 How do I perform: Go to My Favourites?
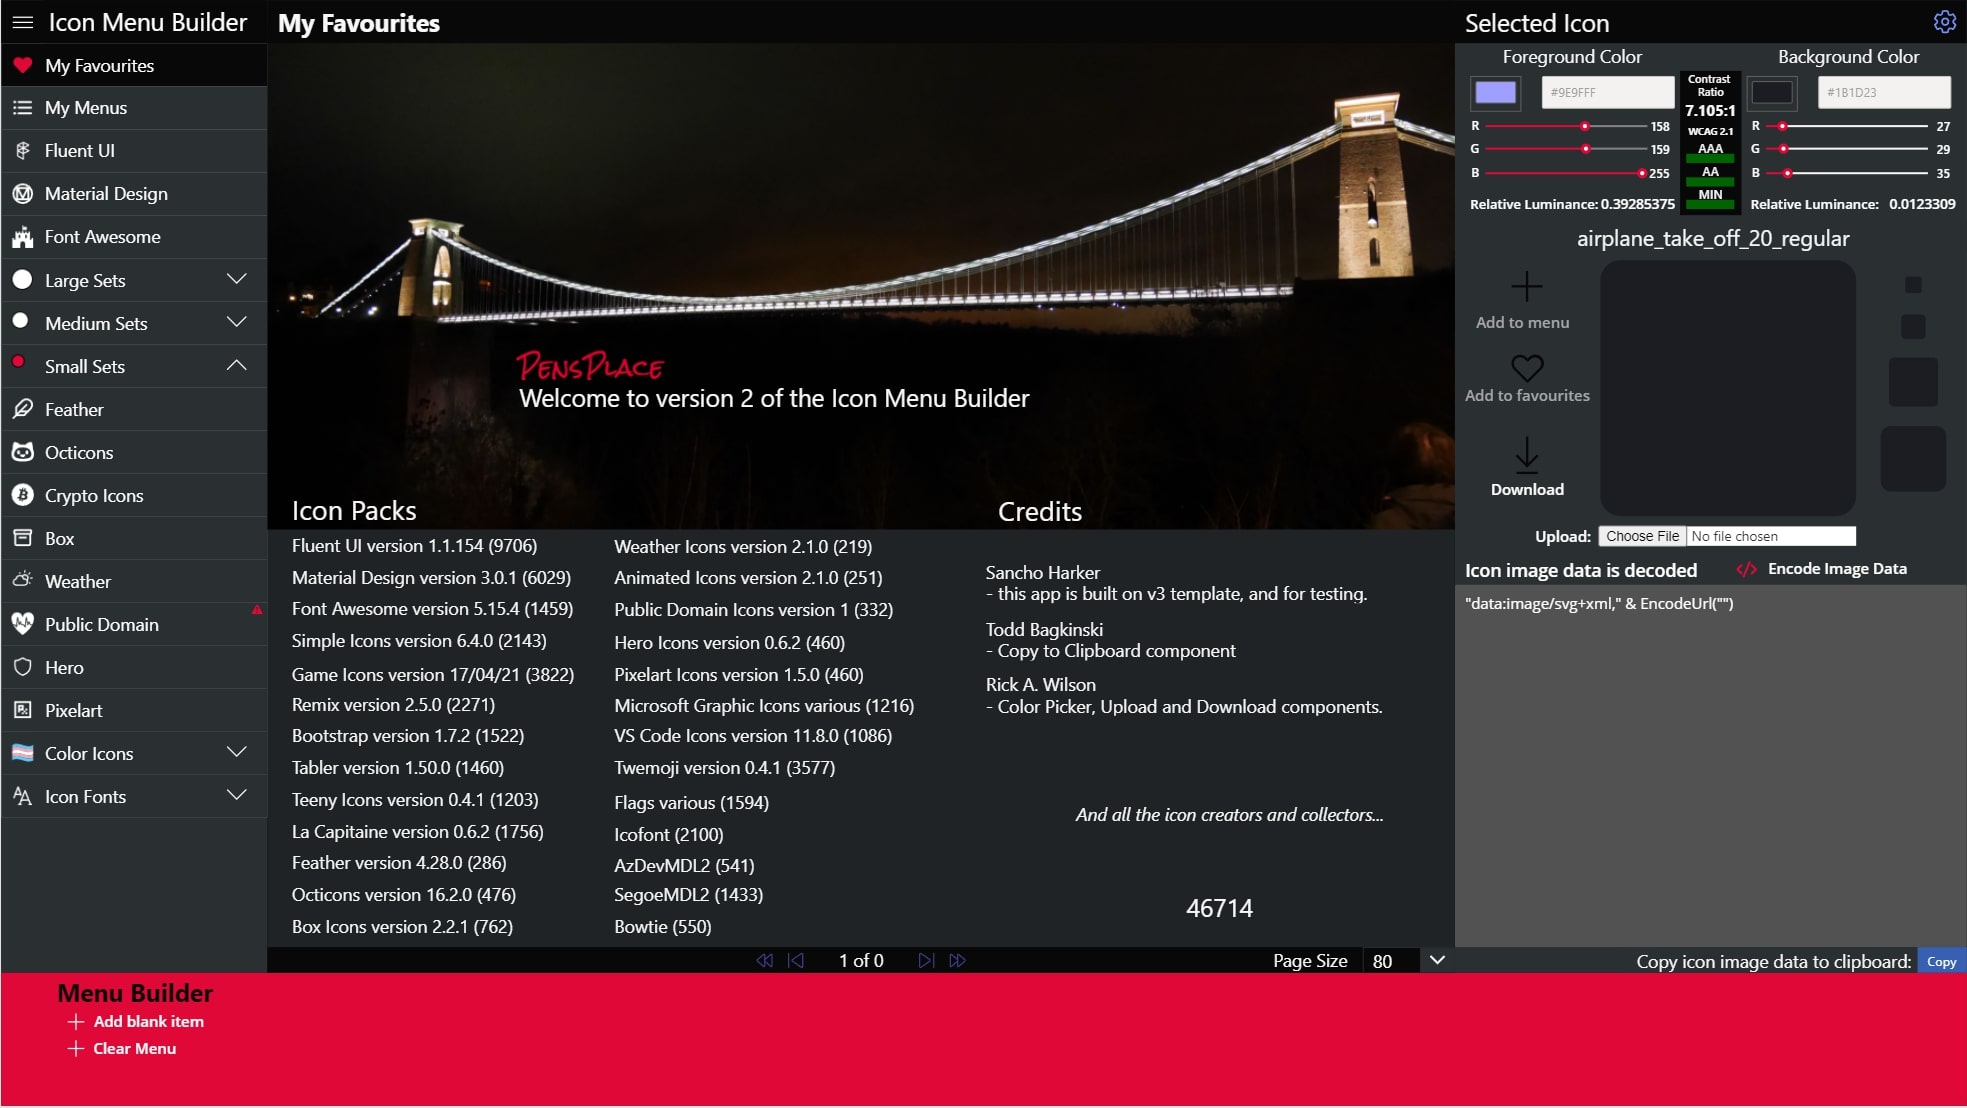pos(99,65)
